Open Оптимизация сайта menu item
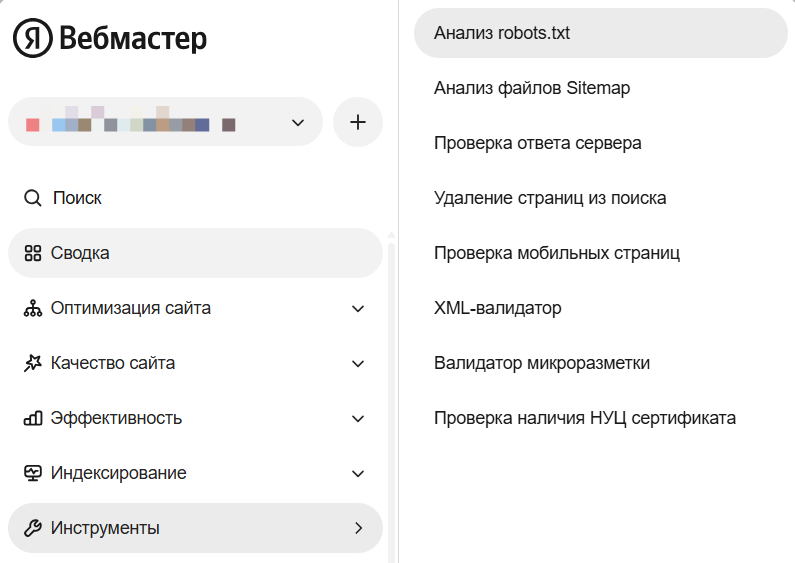The width and height of the screenshot is (795, 563). (x=195, y=308)
